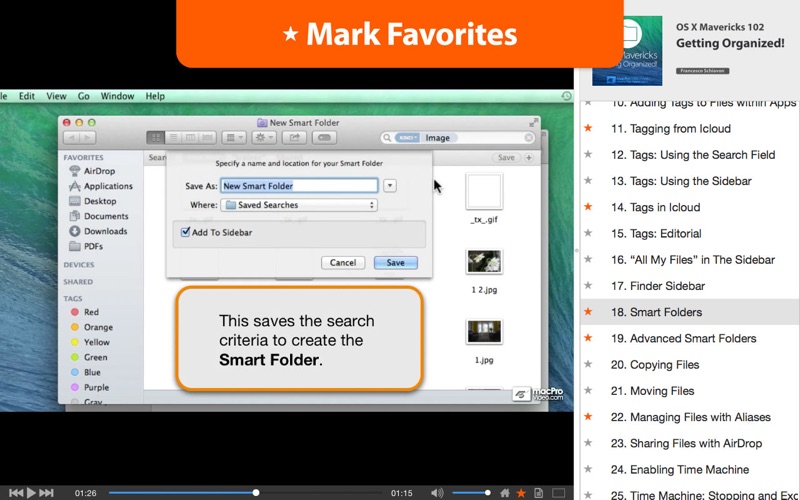Click the course cover thumbnail
800x500 pixels.
(627, 51)
